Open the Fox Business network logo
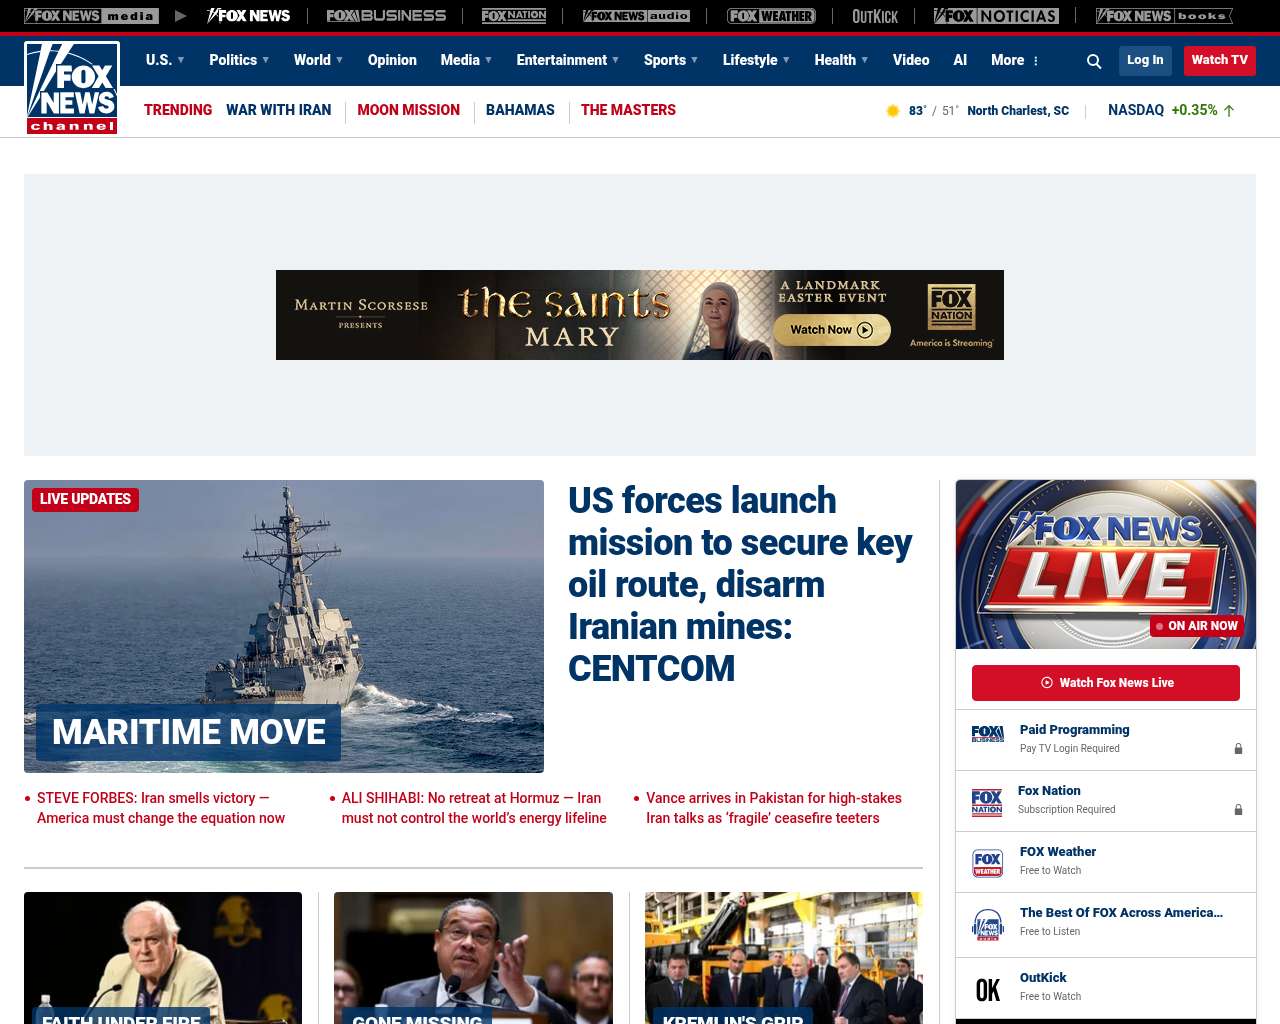Viewport: 1280px width, 1024px height. [386, 16]
